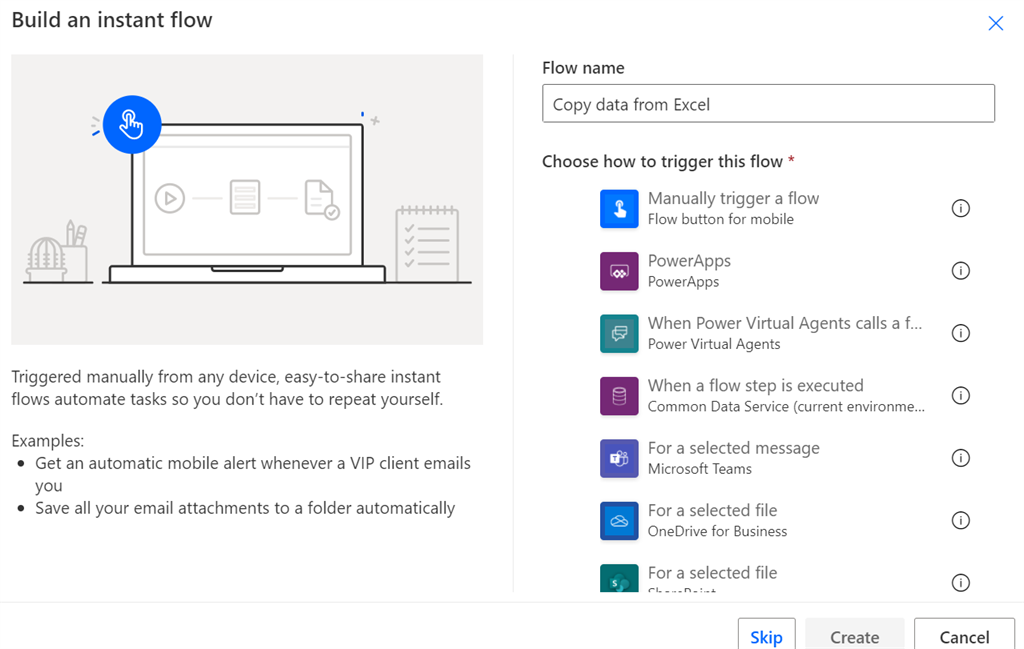The width and height of the screenshot is (1024, 649).
Task: Select the Manually trigger a flow icon
Action: [618, 207]
